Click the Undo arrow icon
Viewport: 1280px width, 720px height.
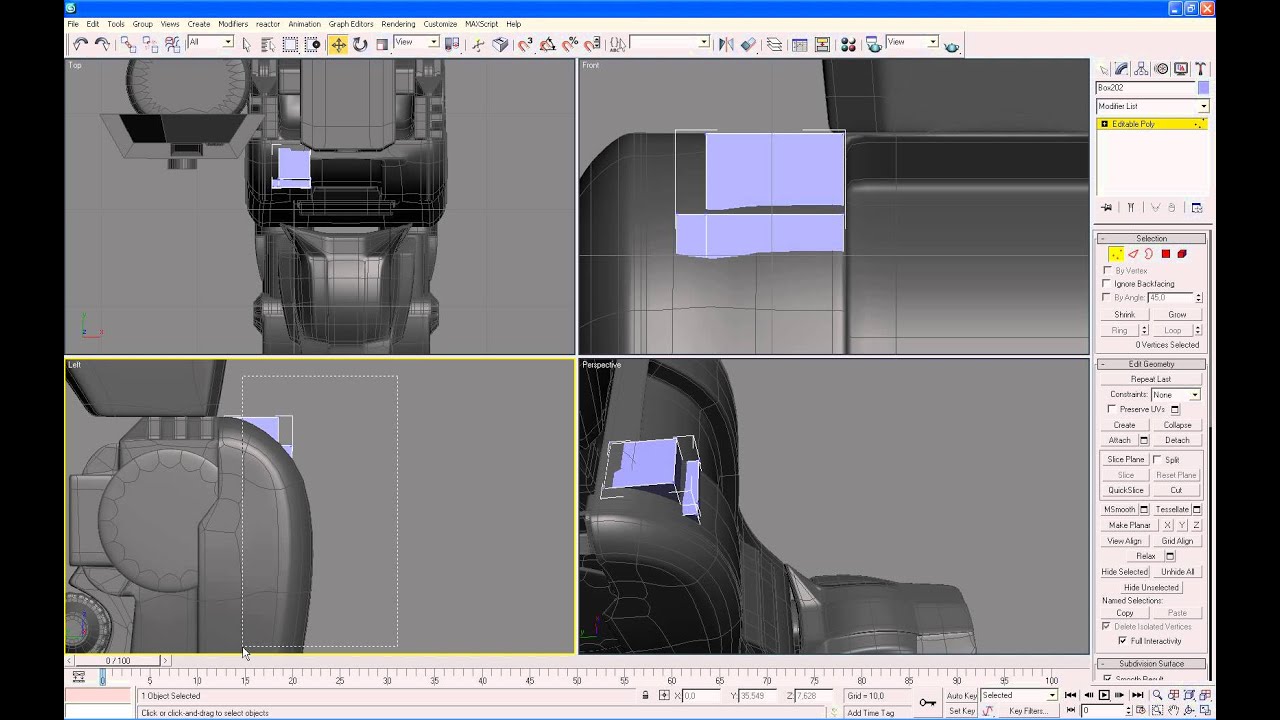(x=80, y=44)
